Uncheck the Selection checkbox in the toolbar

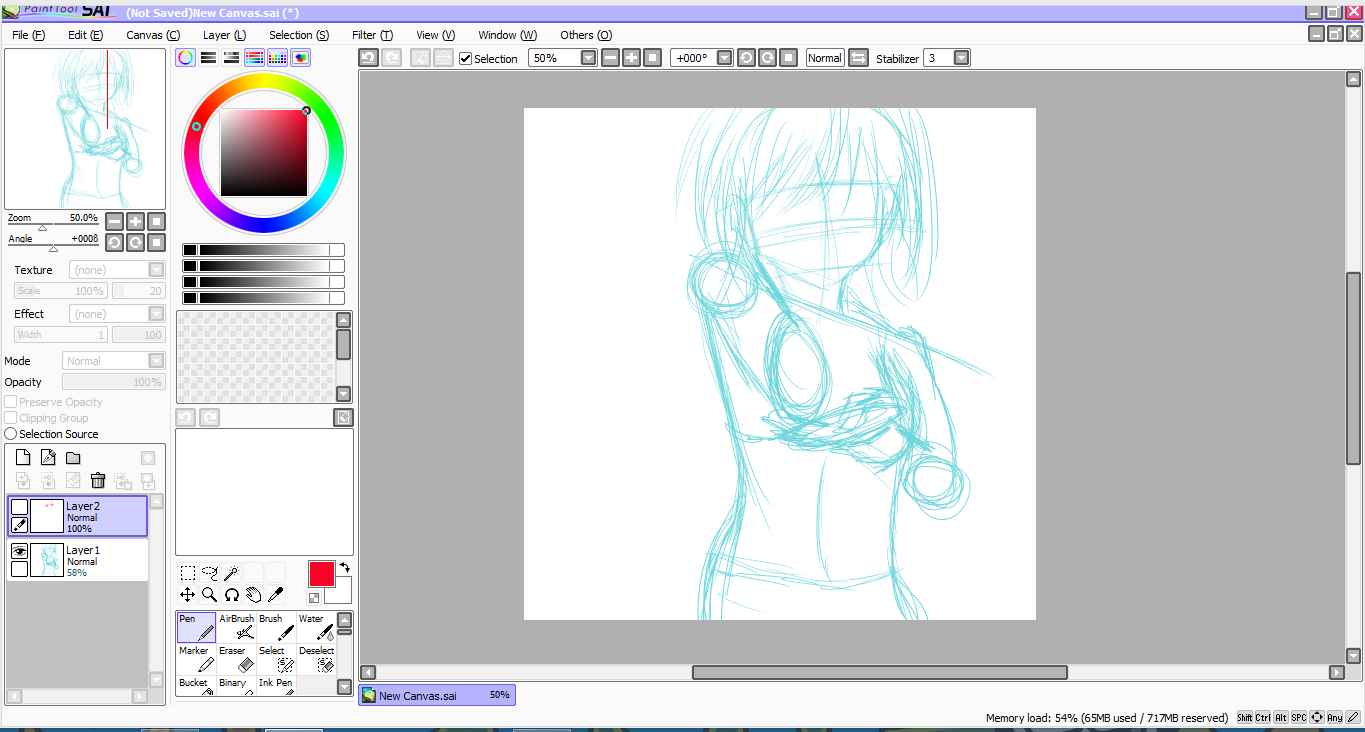click(x=466, y=58)
